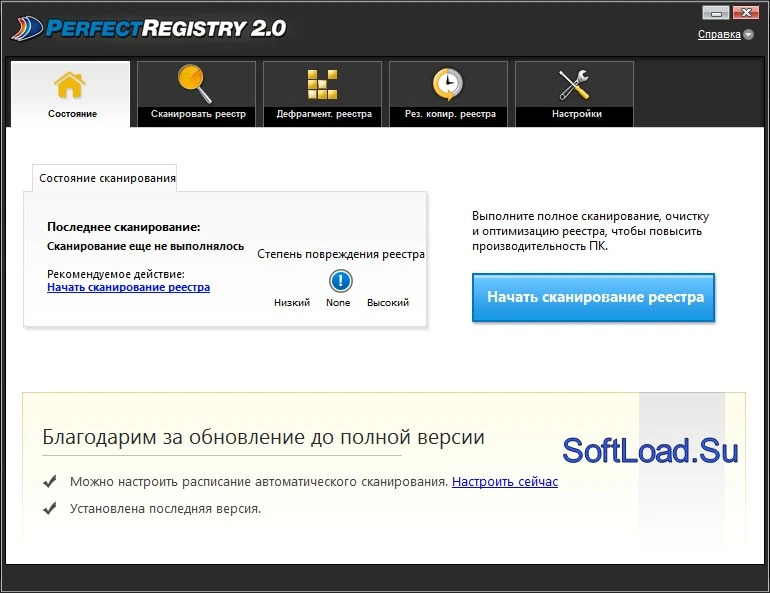Close the PerfectRegistry window
770x593 pixels.
coord(746,12)
